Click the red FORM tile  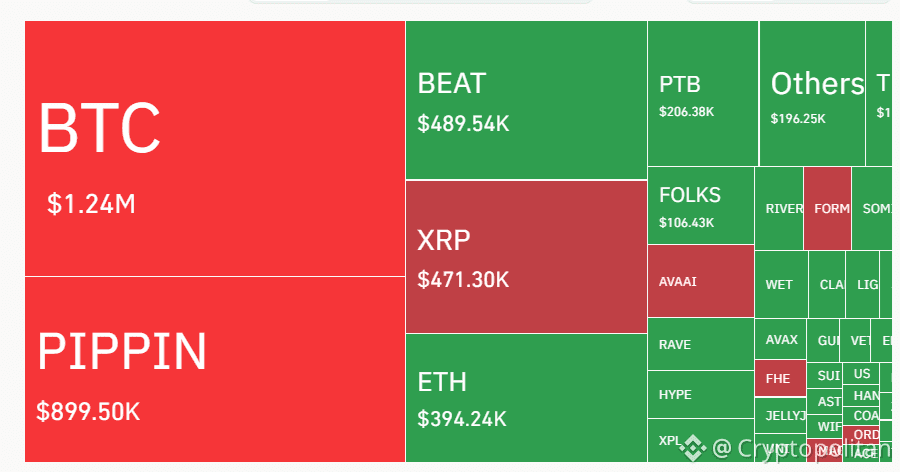(x=828, y=208)
